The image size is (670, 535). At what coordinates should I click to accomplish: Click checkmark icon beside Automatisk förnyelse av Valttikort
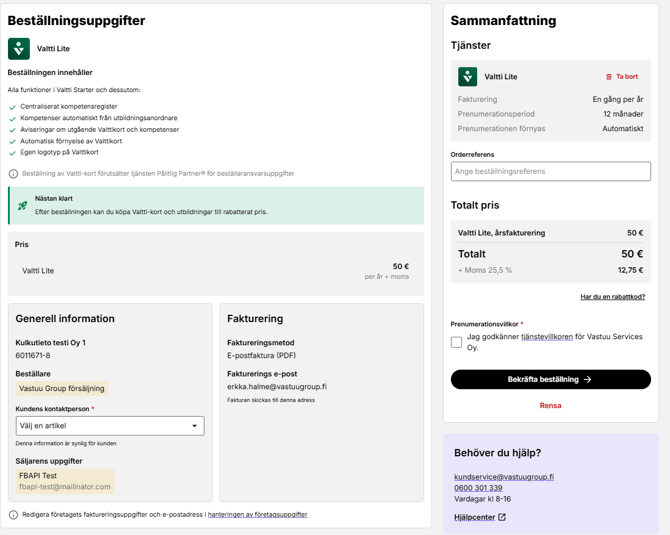point(12,142)
